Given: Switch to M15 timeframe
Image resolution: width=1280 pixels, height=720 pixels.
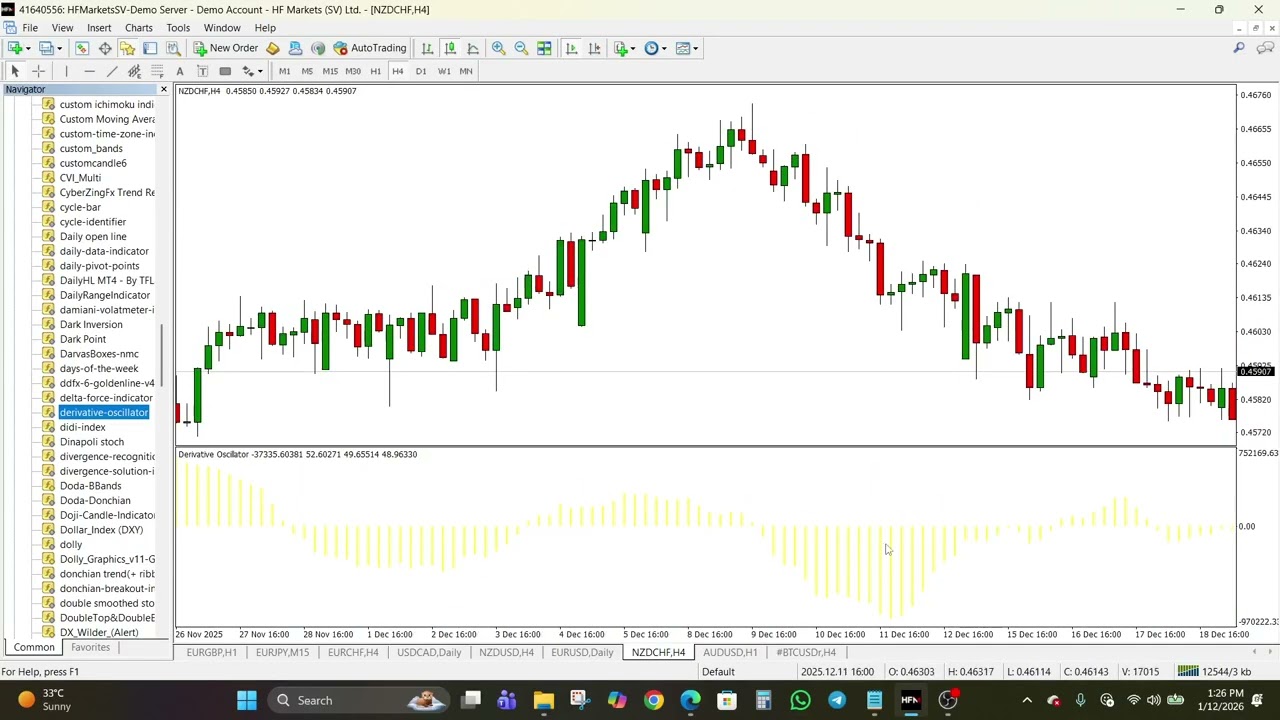Looking at the screenshot, I should click(330, 71).
